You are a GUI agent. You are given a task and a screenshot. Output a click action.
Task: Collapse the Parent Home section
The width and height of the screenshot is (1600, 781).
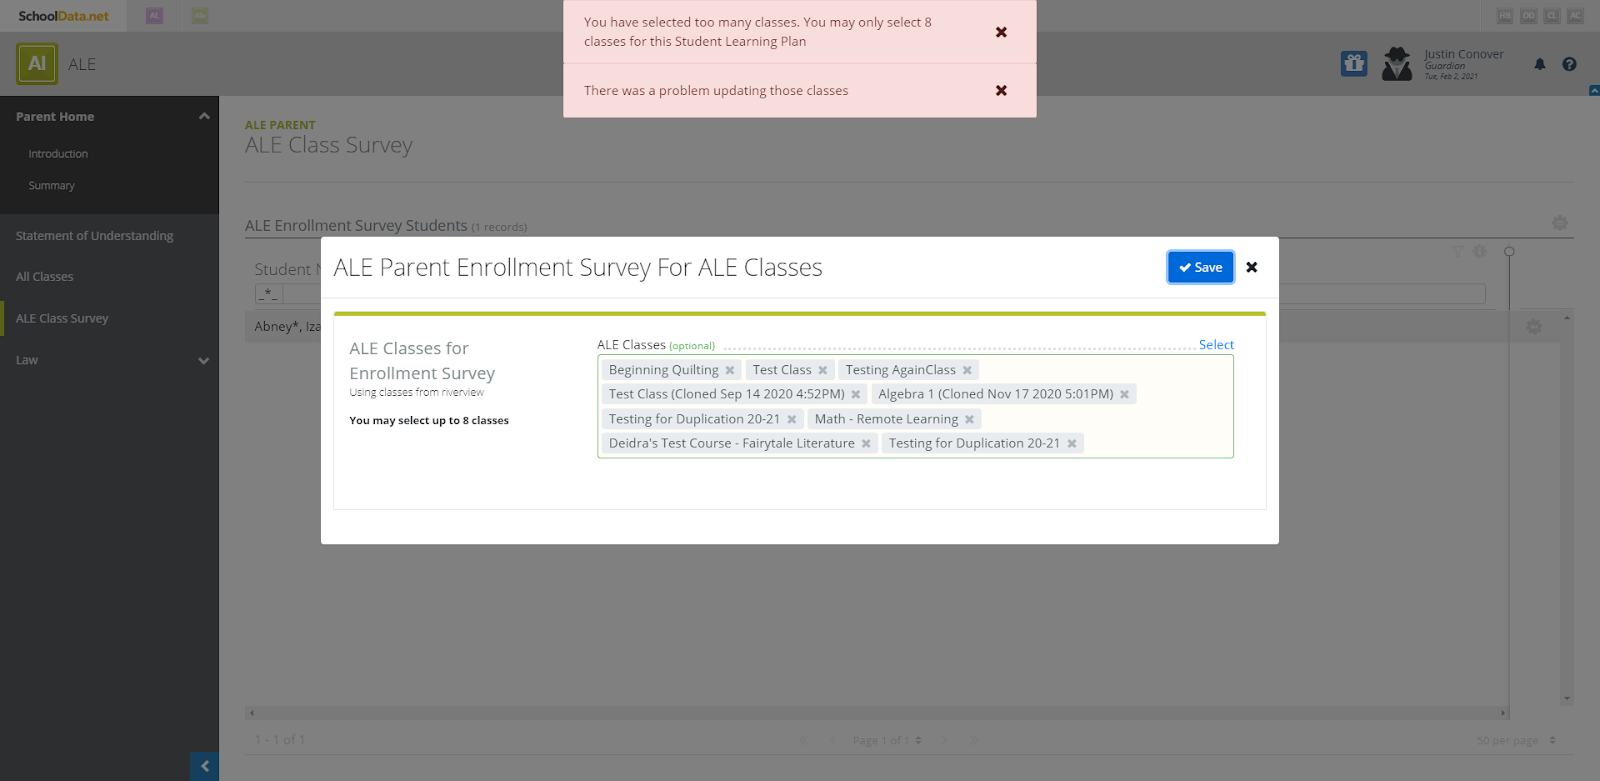point(204,116)
